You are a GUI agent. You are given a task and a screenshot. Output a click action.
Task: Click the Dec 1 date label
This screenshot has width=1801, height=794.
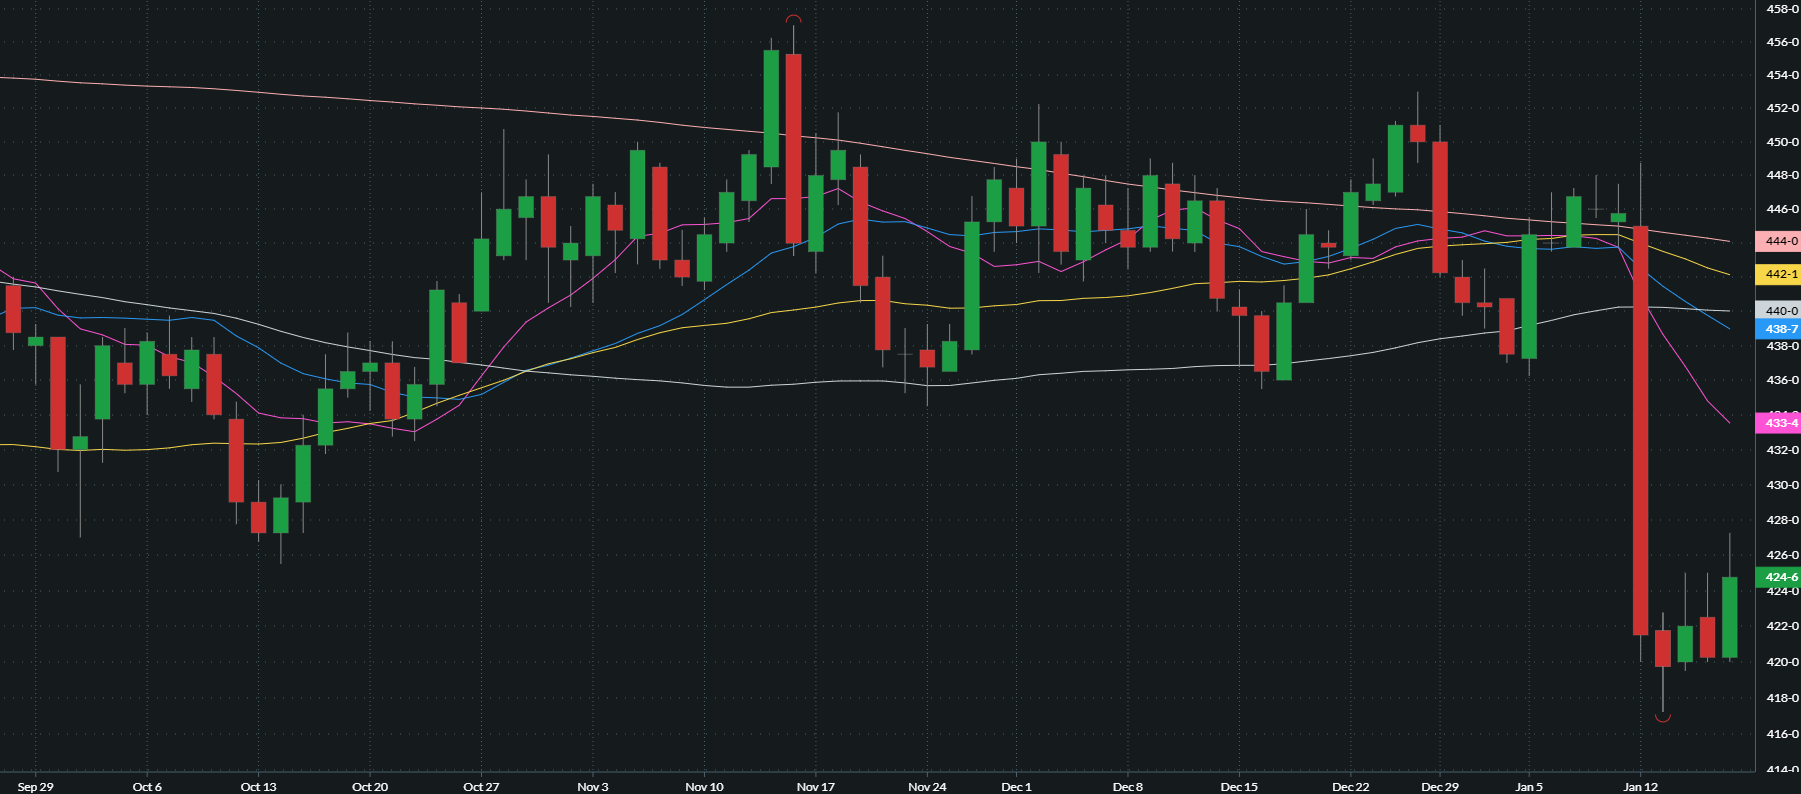click(1016, 786)
